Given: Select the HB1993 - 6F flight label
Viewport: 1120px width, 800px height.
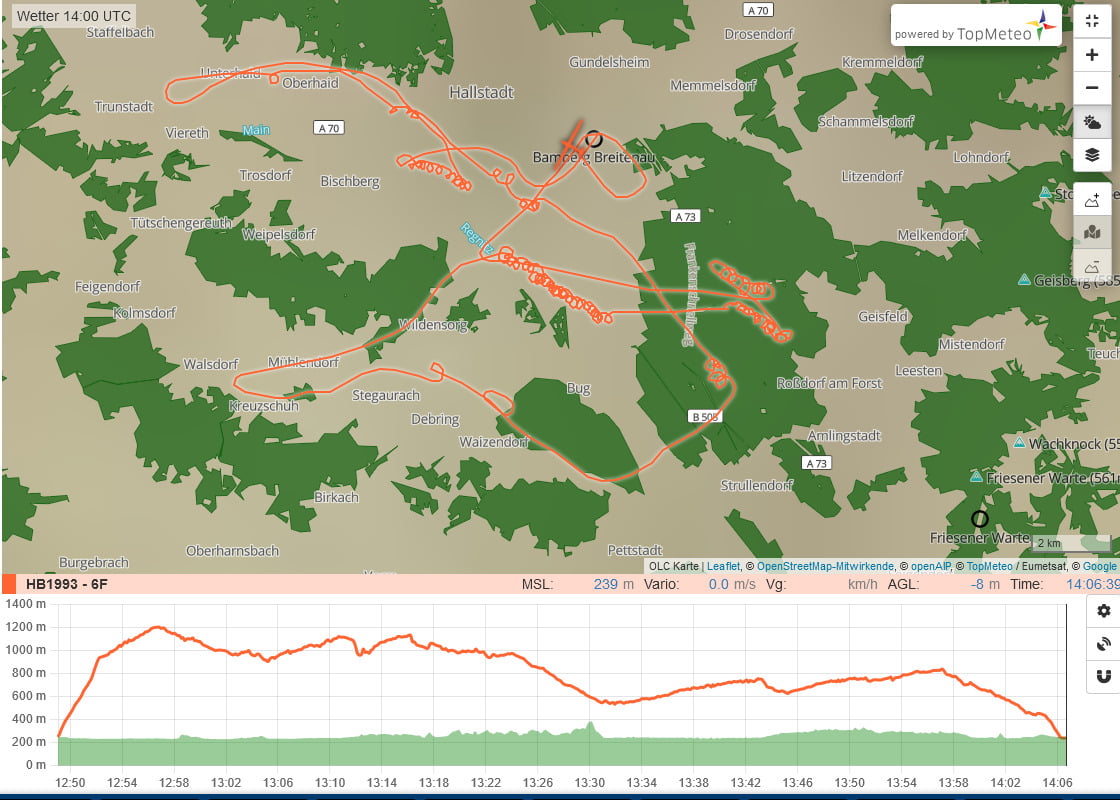Looking at the screenshot, I should click(x=66, y=584).
